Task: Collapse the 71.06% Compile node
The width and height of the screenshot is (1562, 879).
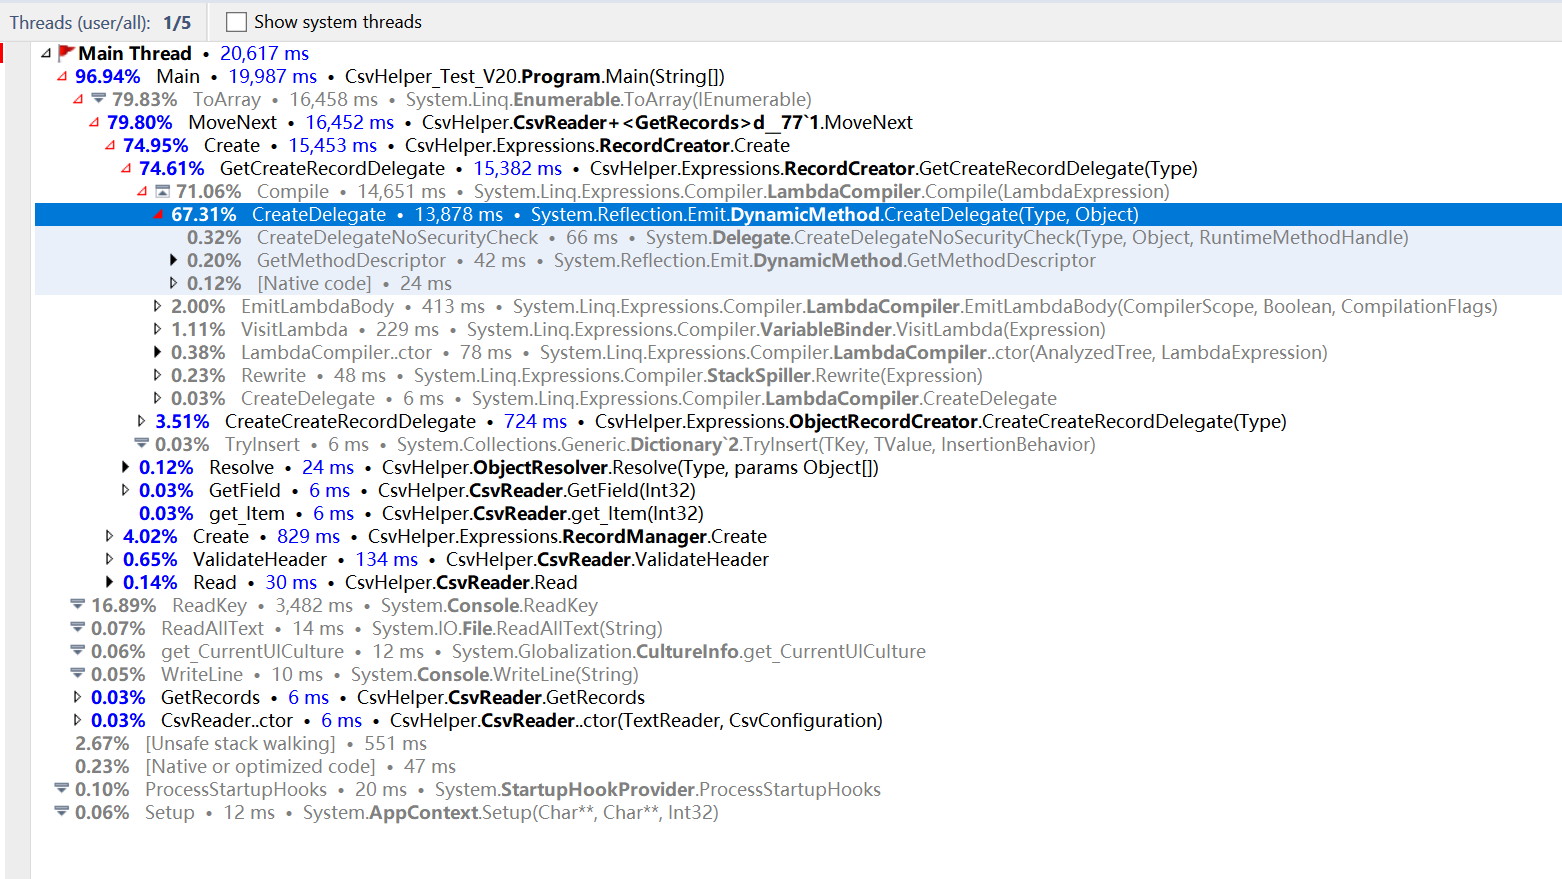Action: (x=142, y=191)
